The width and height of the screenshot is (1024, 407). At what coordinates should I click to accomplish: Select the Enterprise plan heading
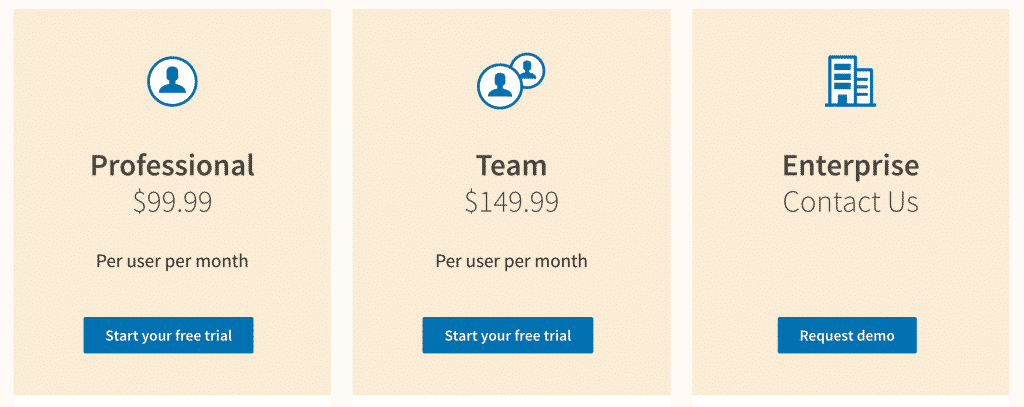pos(850,165)
